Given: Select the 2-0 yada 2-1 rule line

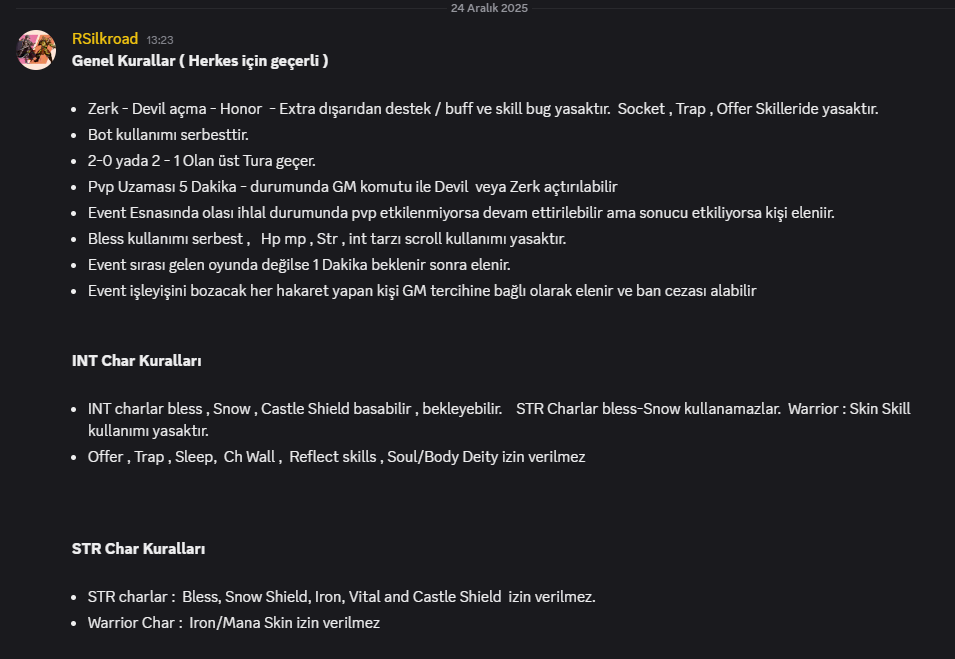Looking at the screenshot, I should (x=202, y=161).
